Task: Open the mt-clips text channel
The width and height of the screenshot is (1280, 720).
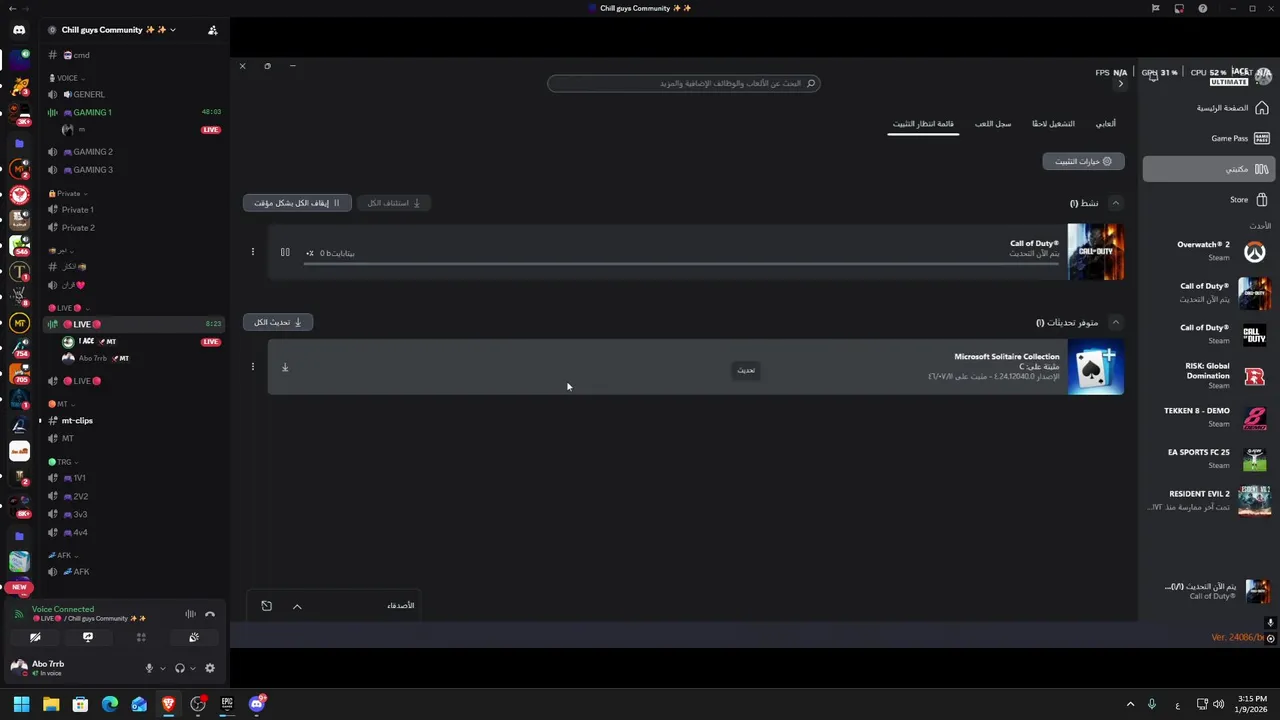Action: point(134,421)
